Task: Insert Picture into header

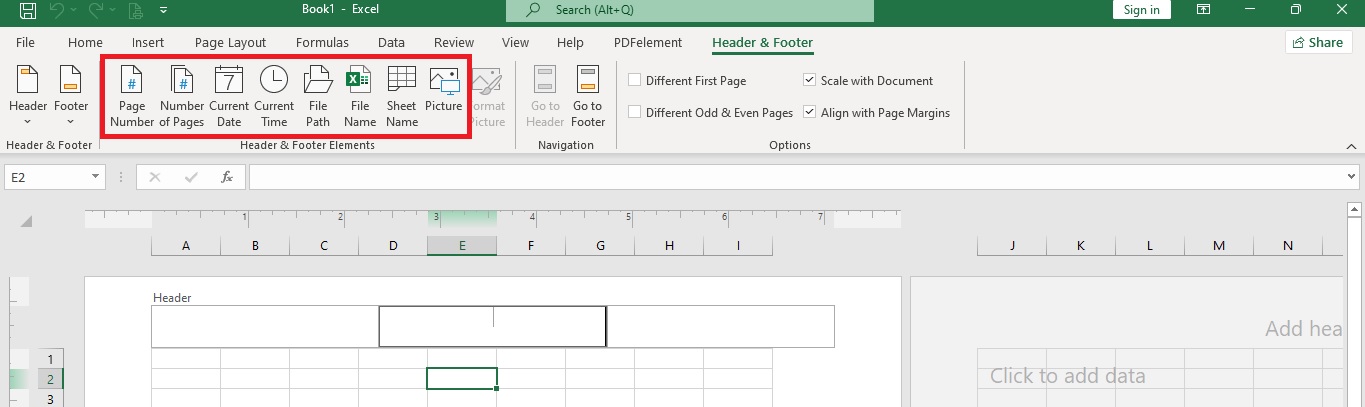Action: (x=443, y=90)
